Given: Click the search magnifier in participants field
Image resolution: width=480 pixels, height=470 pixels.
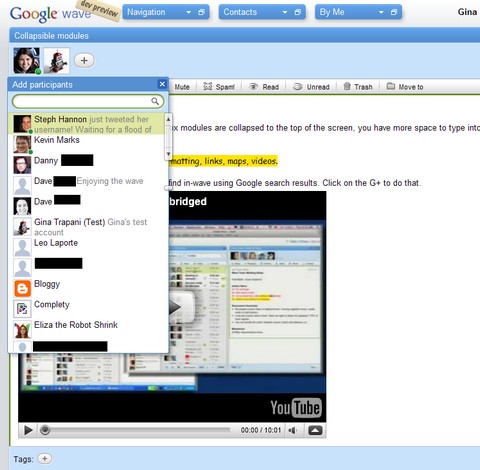Looking at the screenshot, I should 155,101.
